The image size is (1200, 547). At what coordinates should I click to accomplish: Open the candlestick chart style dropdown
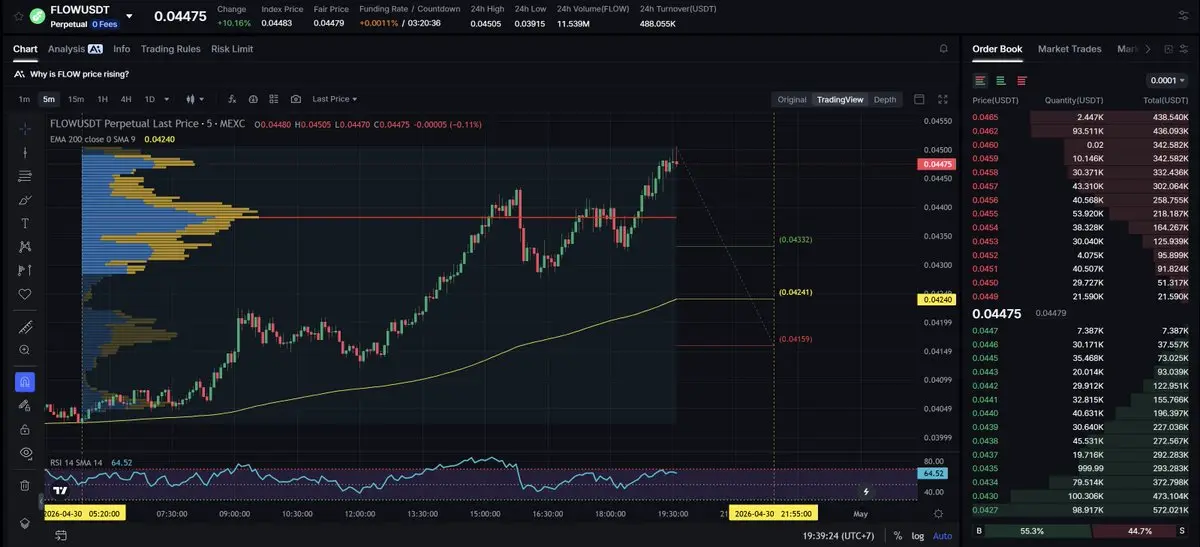click(x=195, y=99)
